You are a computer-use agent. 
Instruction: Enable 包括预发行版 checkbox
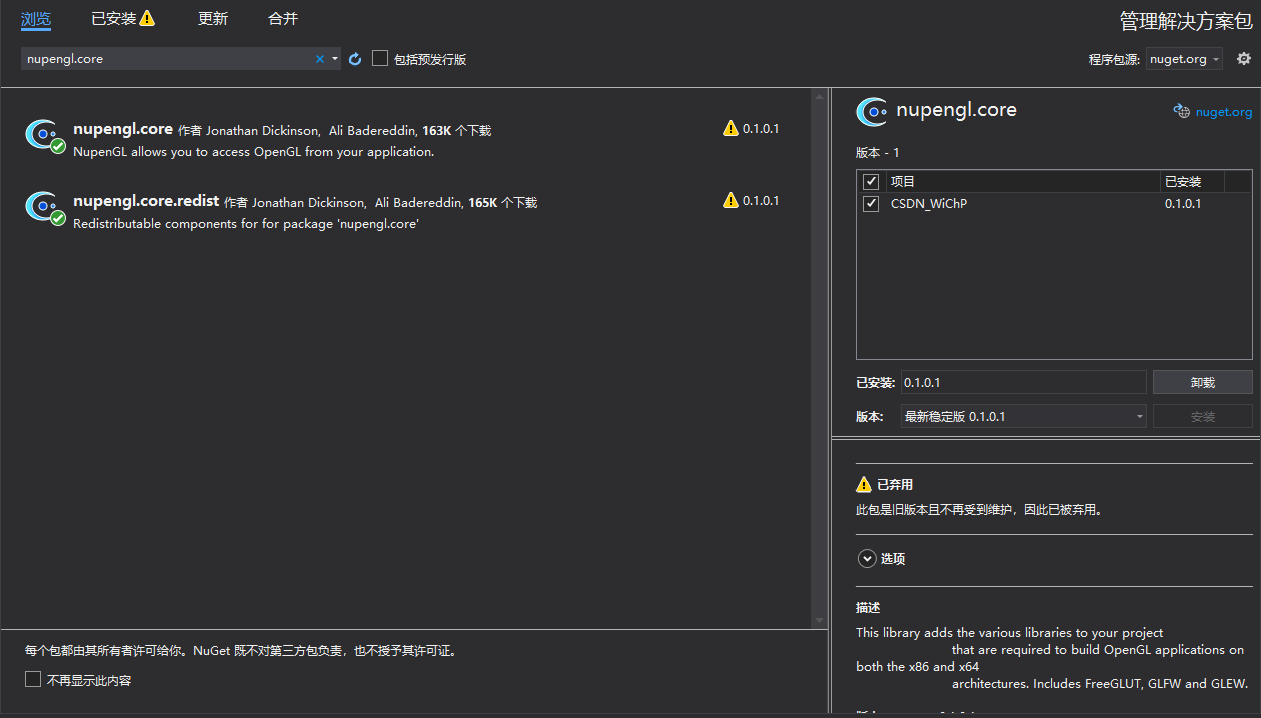pyautogui.click(x=380, y=58)
